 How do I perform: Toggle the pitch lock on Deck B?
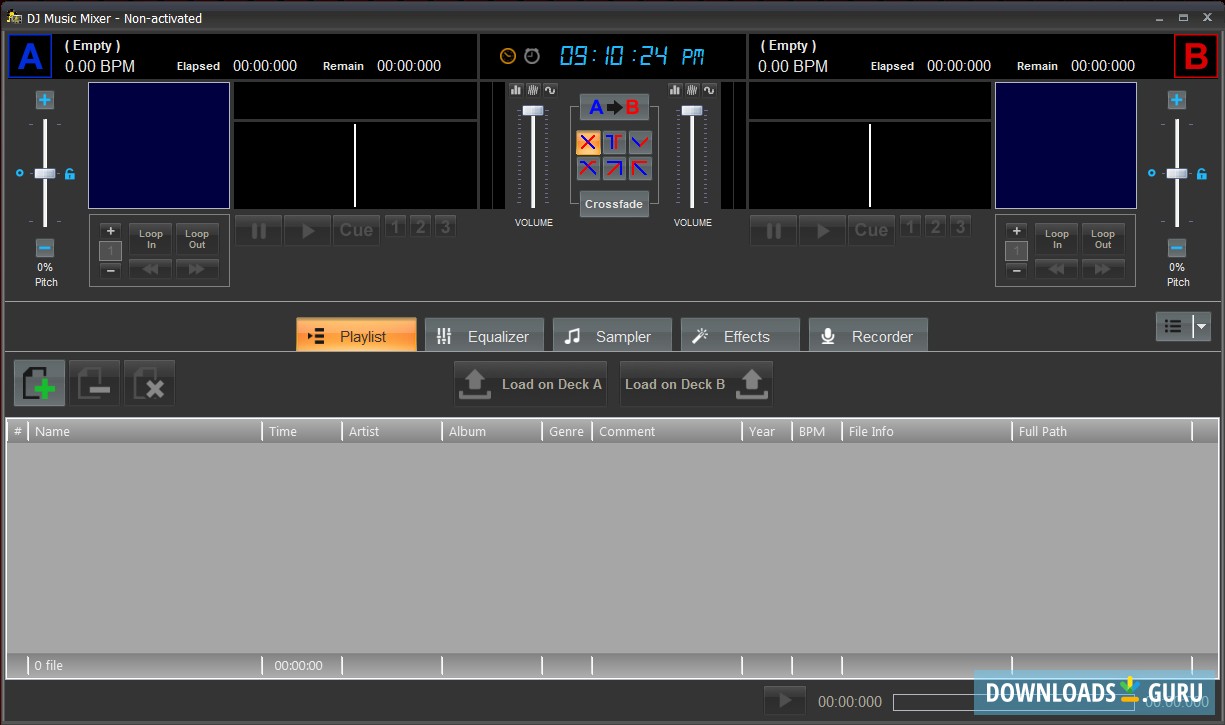[x=1152, y=174]
